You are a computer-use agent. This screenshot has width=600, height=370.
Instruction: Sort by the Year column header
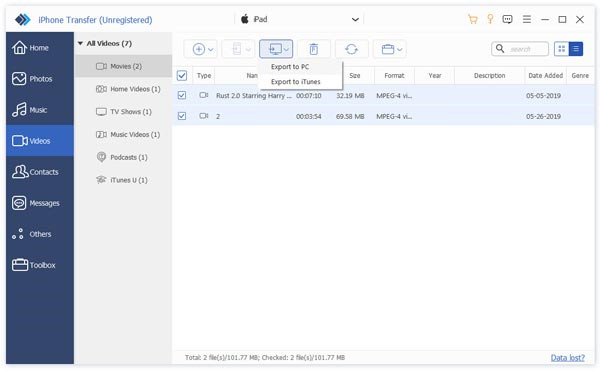pyautogui.click(x=435, y=76)
